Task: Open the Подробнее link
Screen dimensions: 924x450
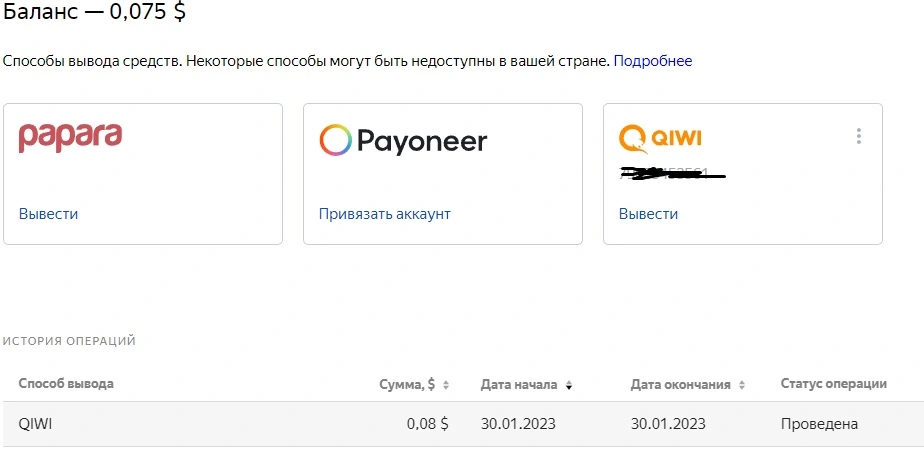Action: tap(653, 61)
